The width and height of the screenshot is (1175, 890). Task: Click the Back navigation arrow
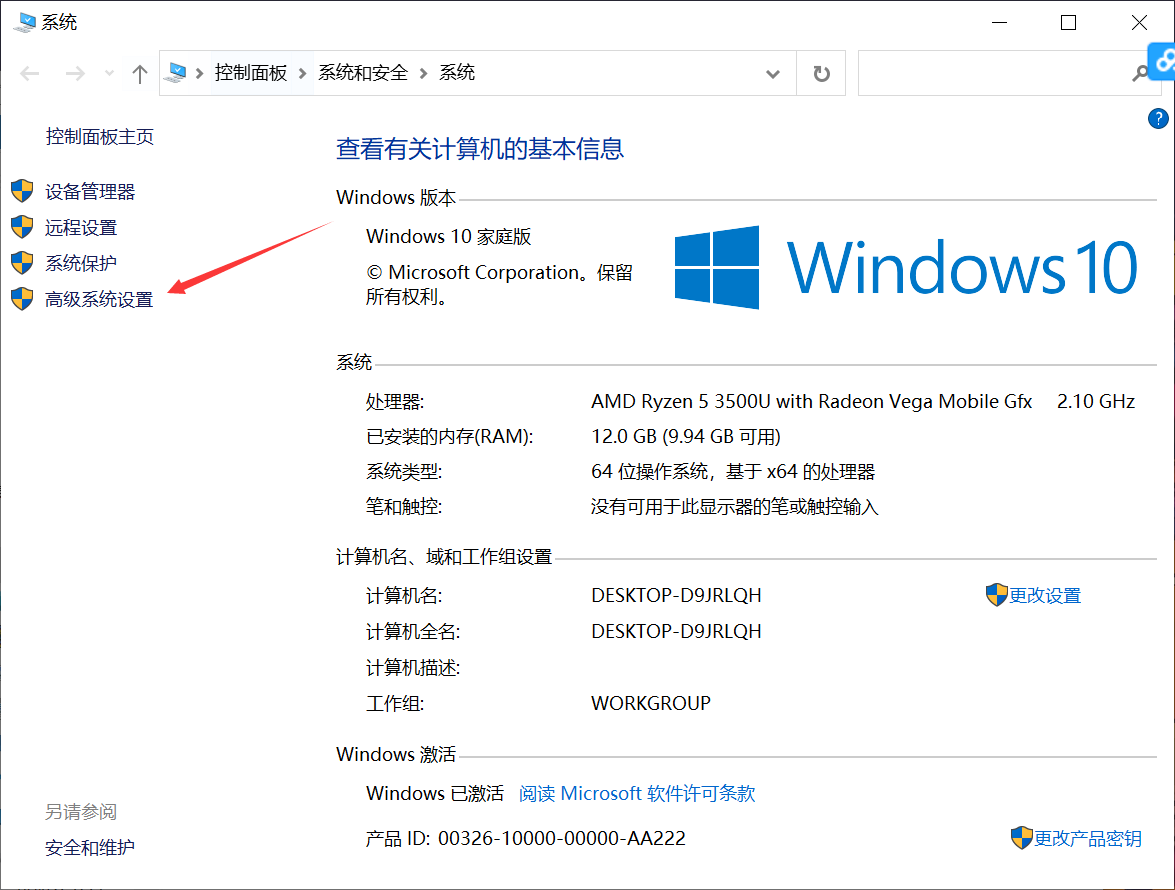click(x=30, y=73)
